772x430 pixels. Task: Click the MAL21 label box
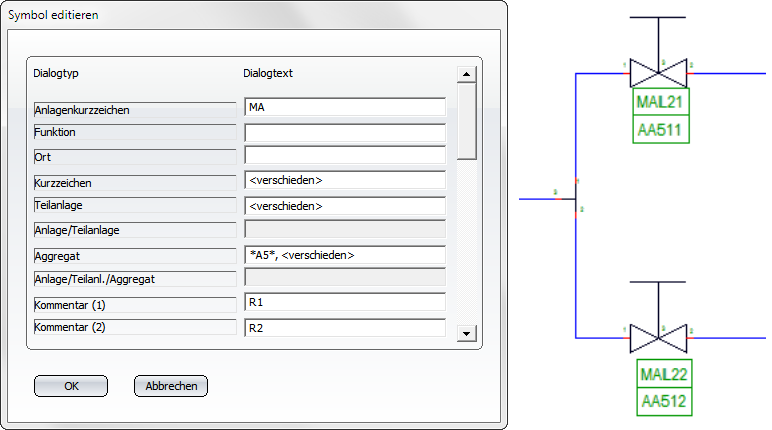pyautogui.click(x=661, y=102)
